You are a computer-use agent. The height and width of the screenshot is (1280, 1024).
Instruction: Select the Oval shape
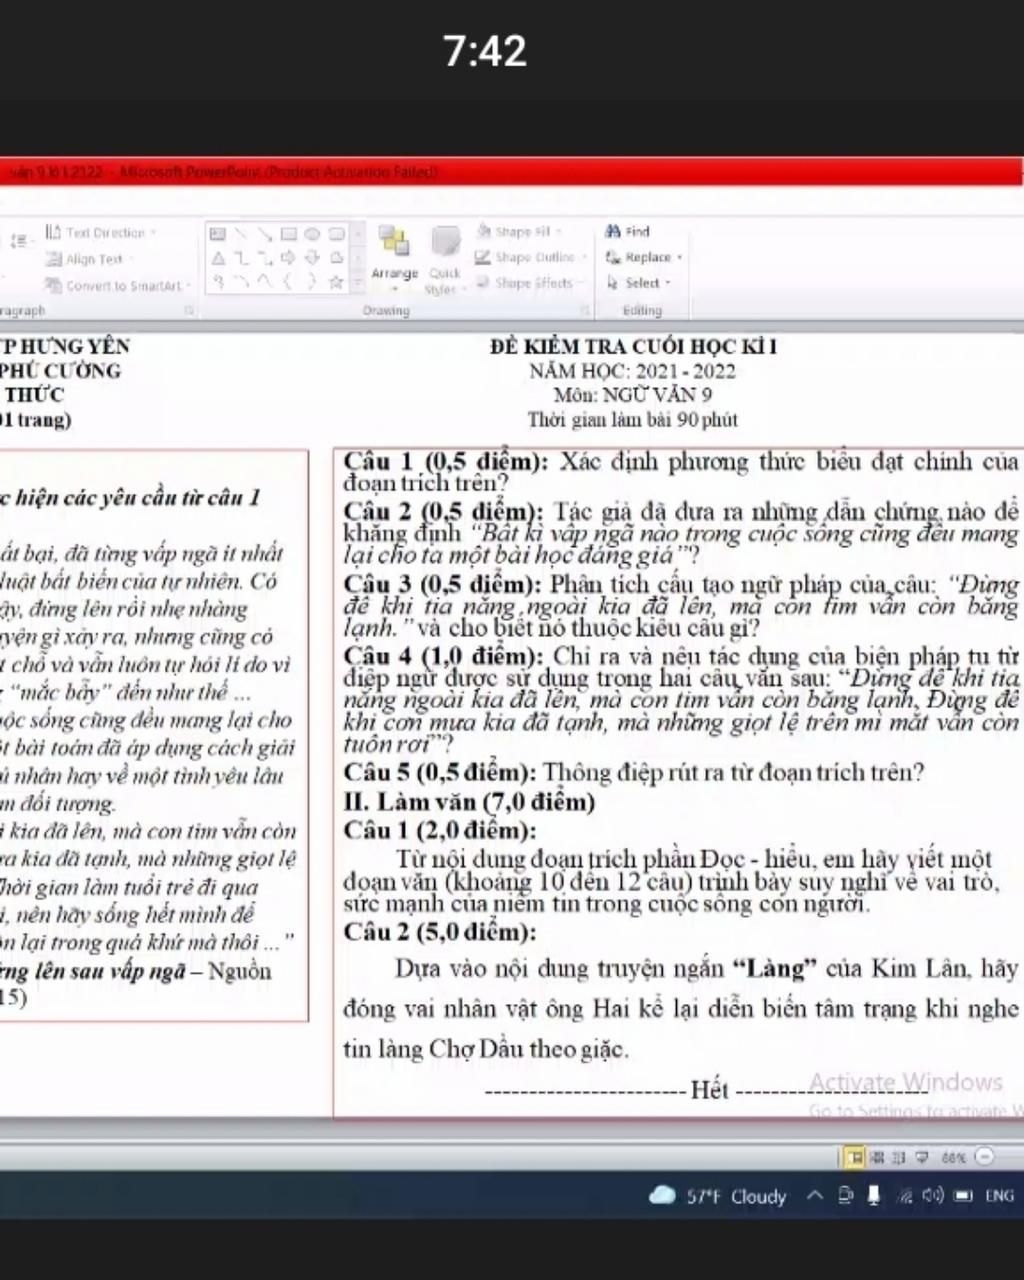[313, 234]
